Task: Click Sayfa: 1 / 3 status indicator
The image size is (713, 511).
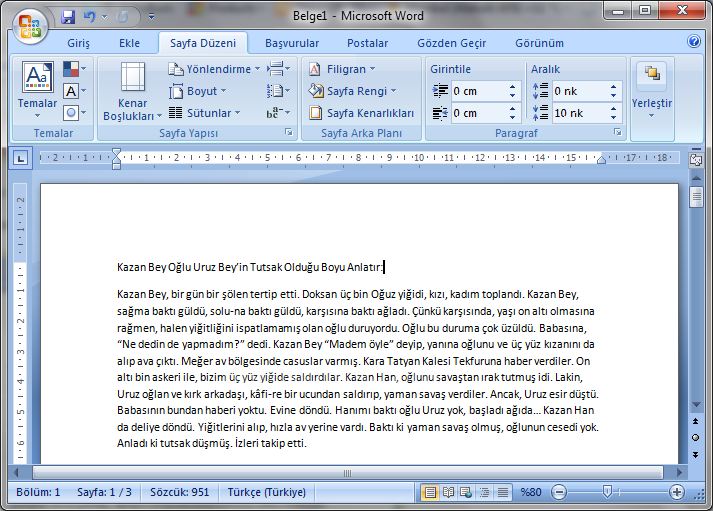Action: point(104,492)
